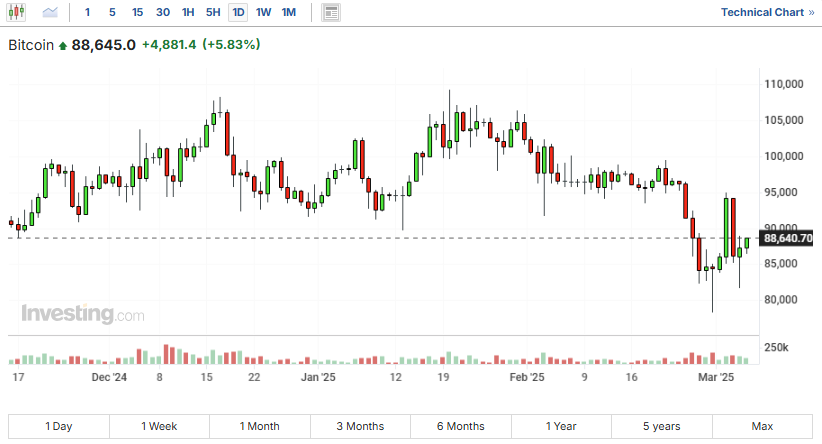Open the Technical Chart link
This screenshot has width=822, height=444.
tap(767, 12)
